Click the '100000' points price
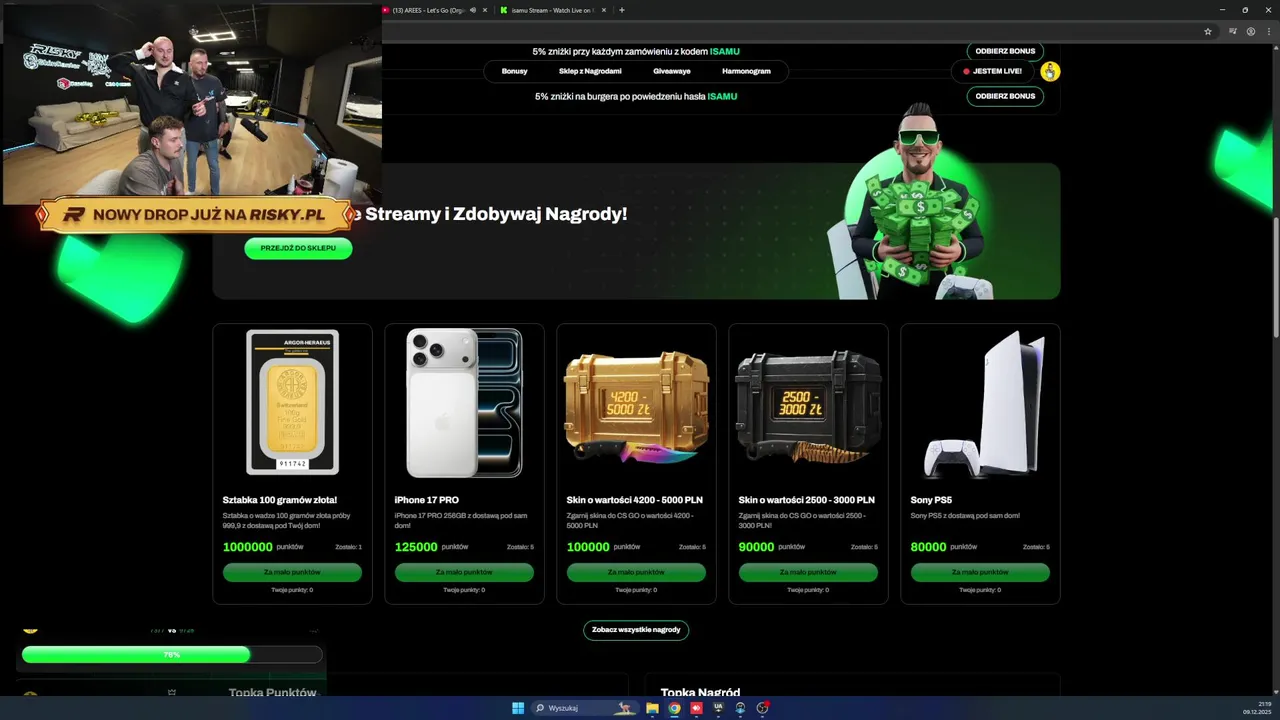Viewport: 1280px width, 720px height. coord(588,547)
